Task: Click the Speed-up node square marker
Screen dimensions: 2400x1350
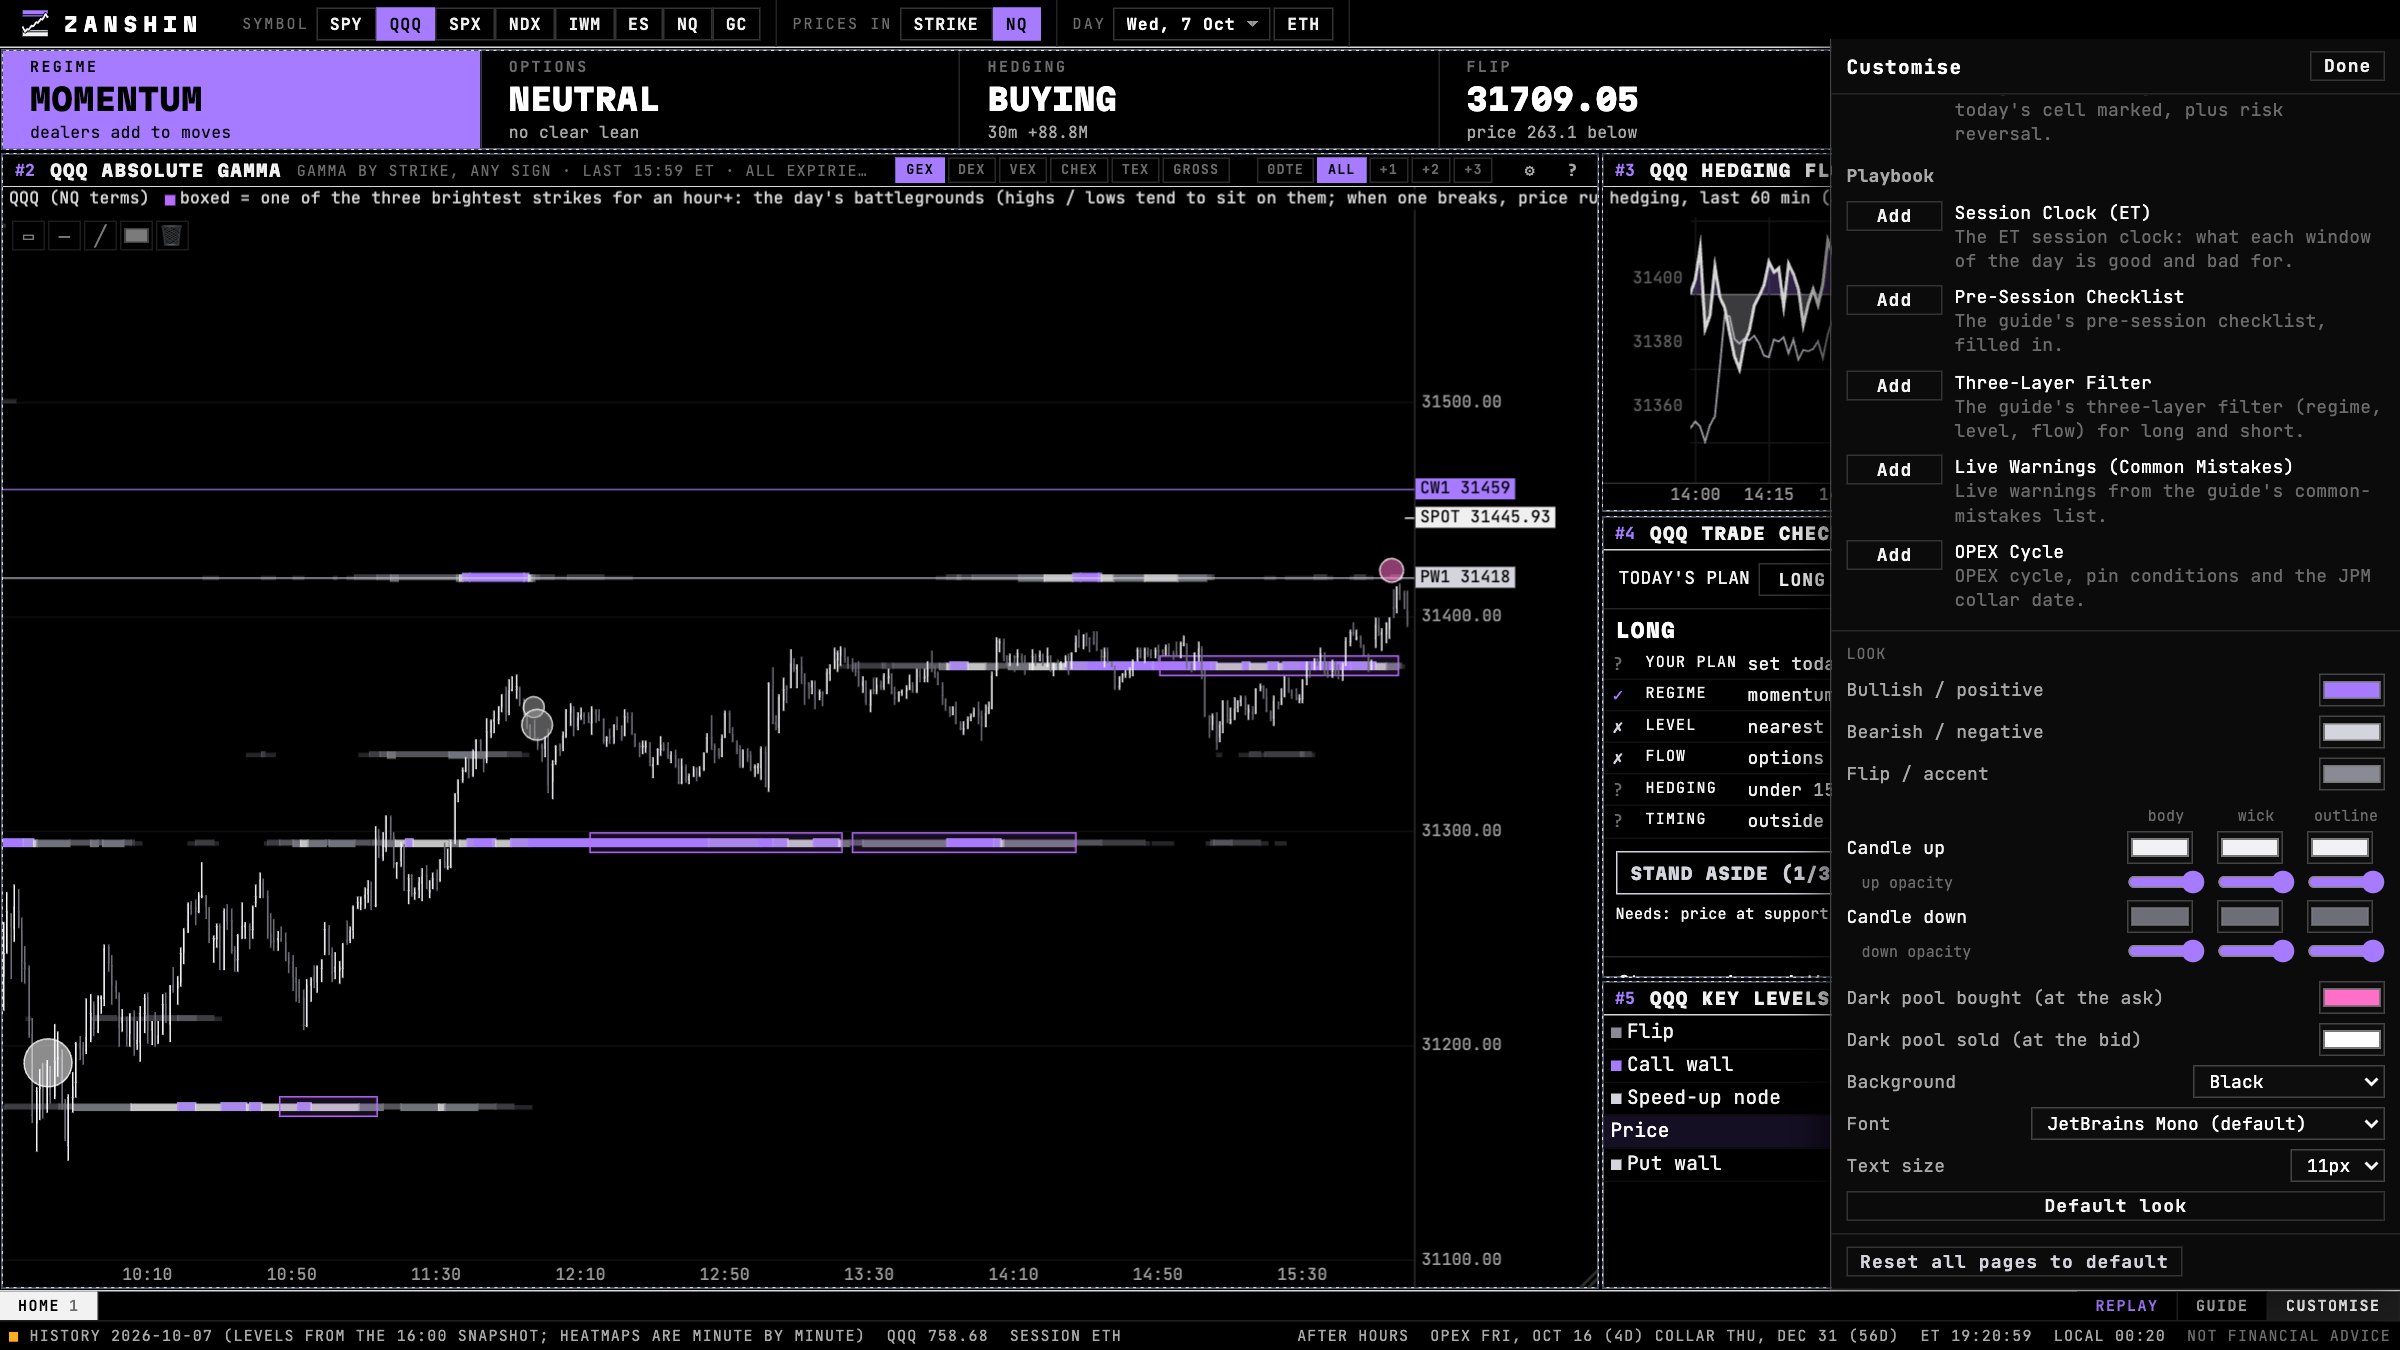Action: [1616, 1098]
